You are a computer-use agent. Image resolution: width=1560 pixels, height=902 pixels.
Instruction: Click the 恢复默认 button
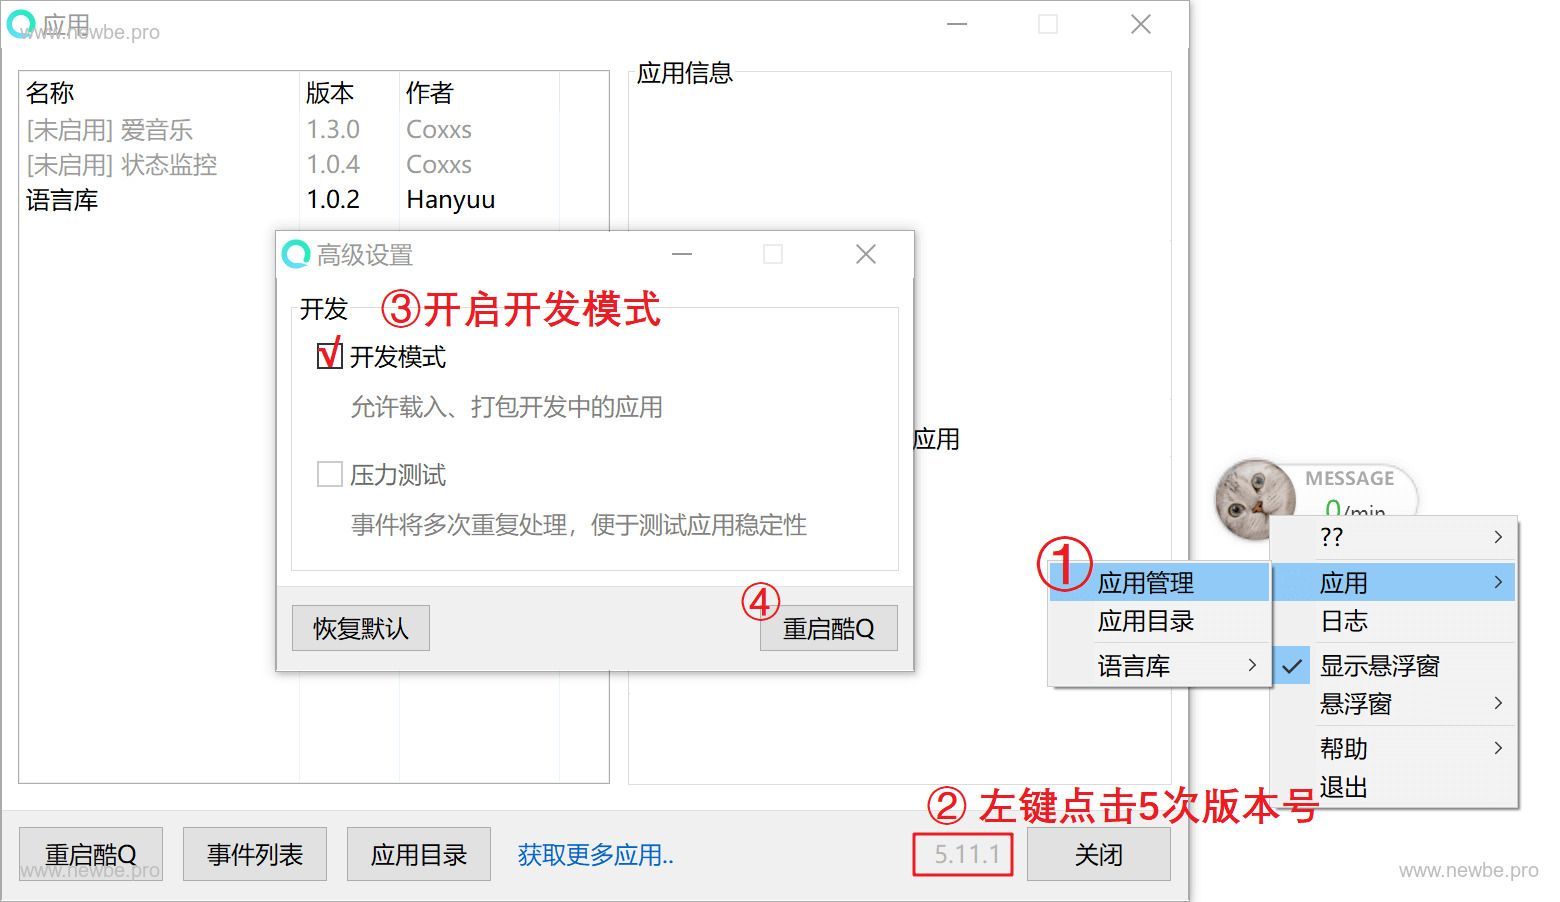(x=360, y=627)
